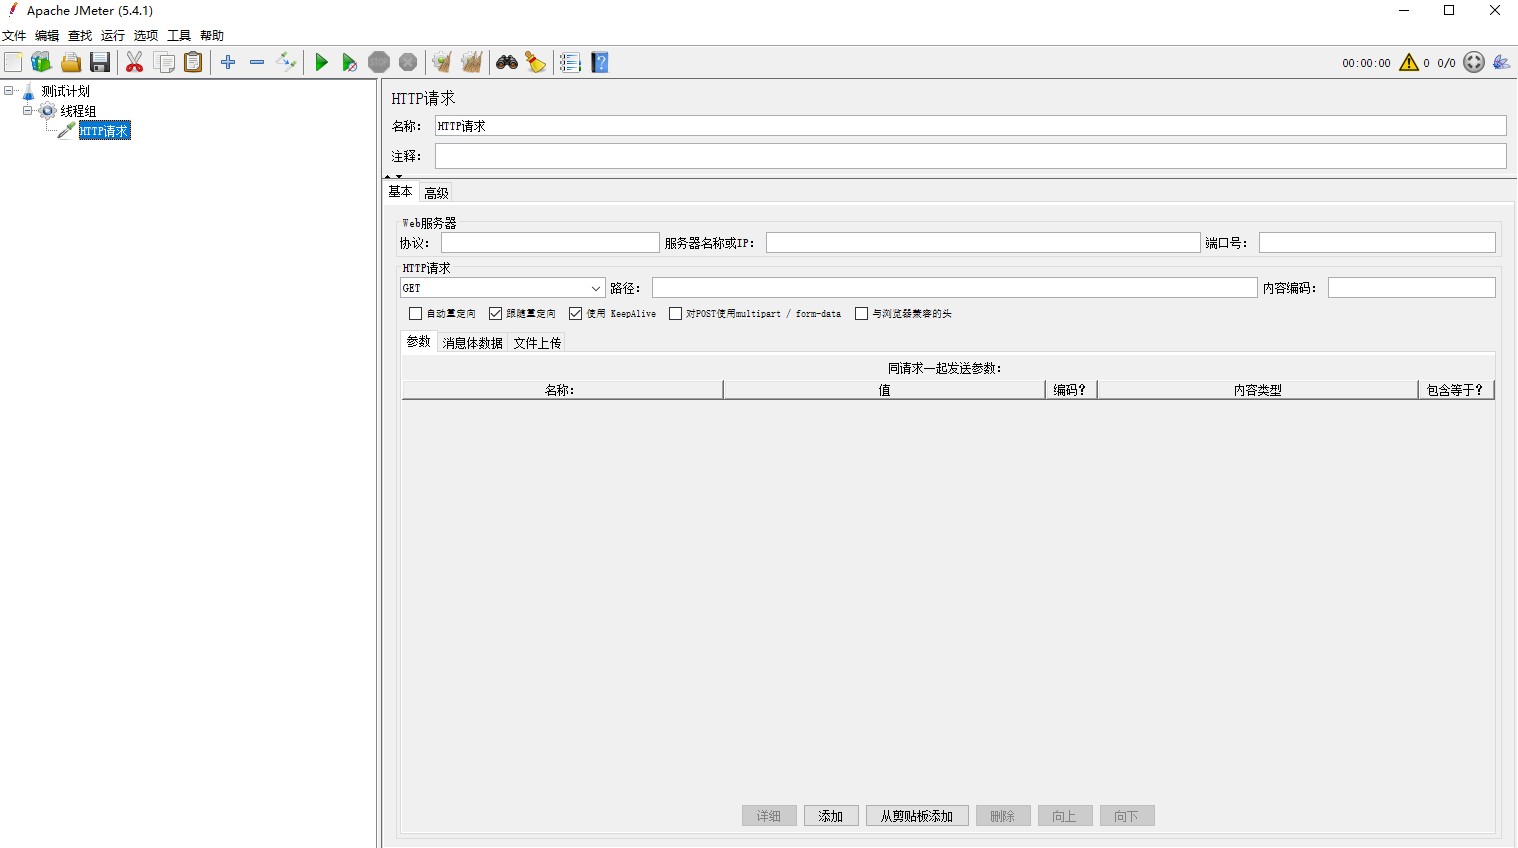
Task: Click the Cut scissors icon
Action: pyautogui.click(x=134, y=62)
